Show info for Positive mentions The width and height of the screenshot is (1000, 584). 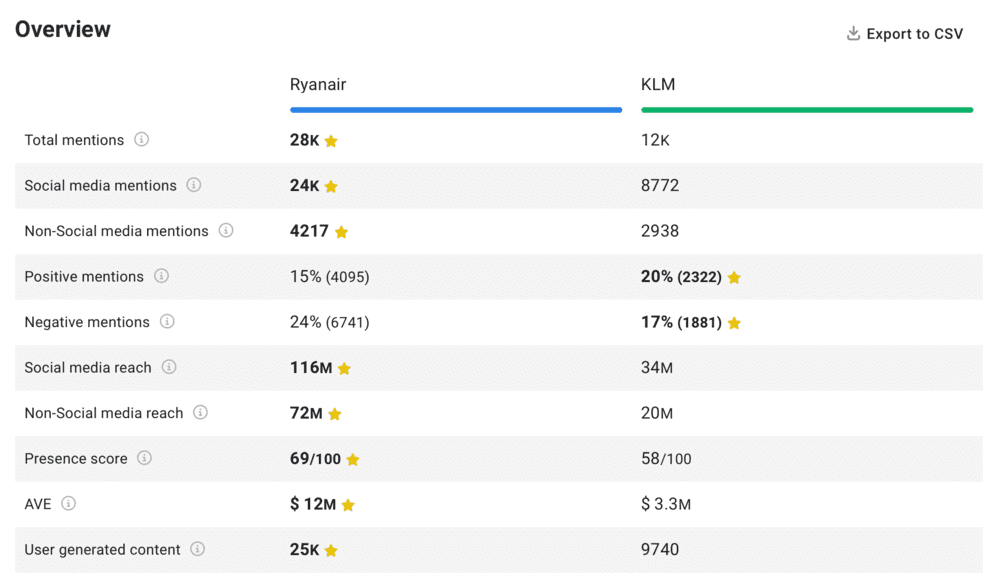pos(161,276)
